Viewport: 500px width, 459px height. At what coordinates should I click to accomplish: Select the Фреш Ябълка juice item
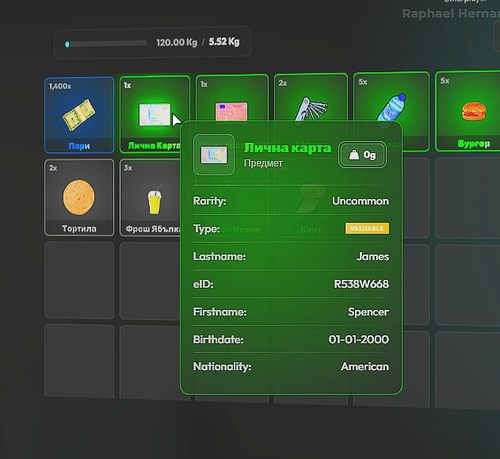[x=150, y=197]
